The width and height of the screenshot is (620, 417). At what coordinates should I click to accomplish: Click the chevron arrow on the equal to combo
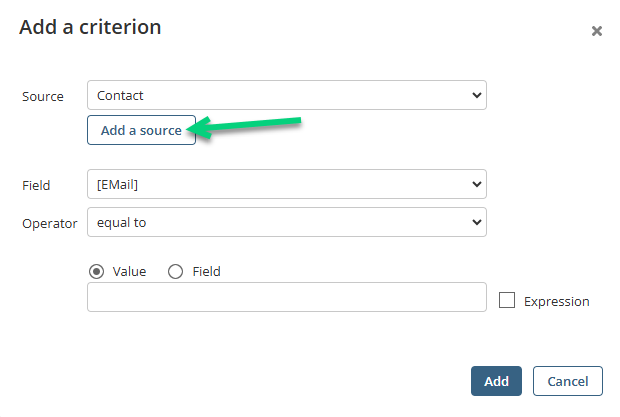pyautogui.click(x=477, y=222)
